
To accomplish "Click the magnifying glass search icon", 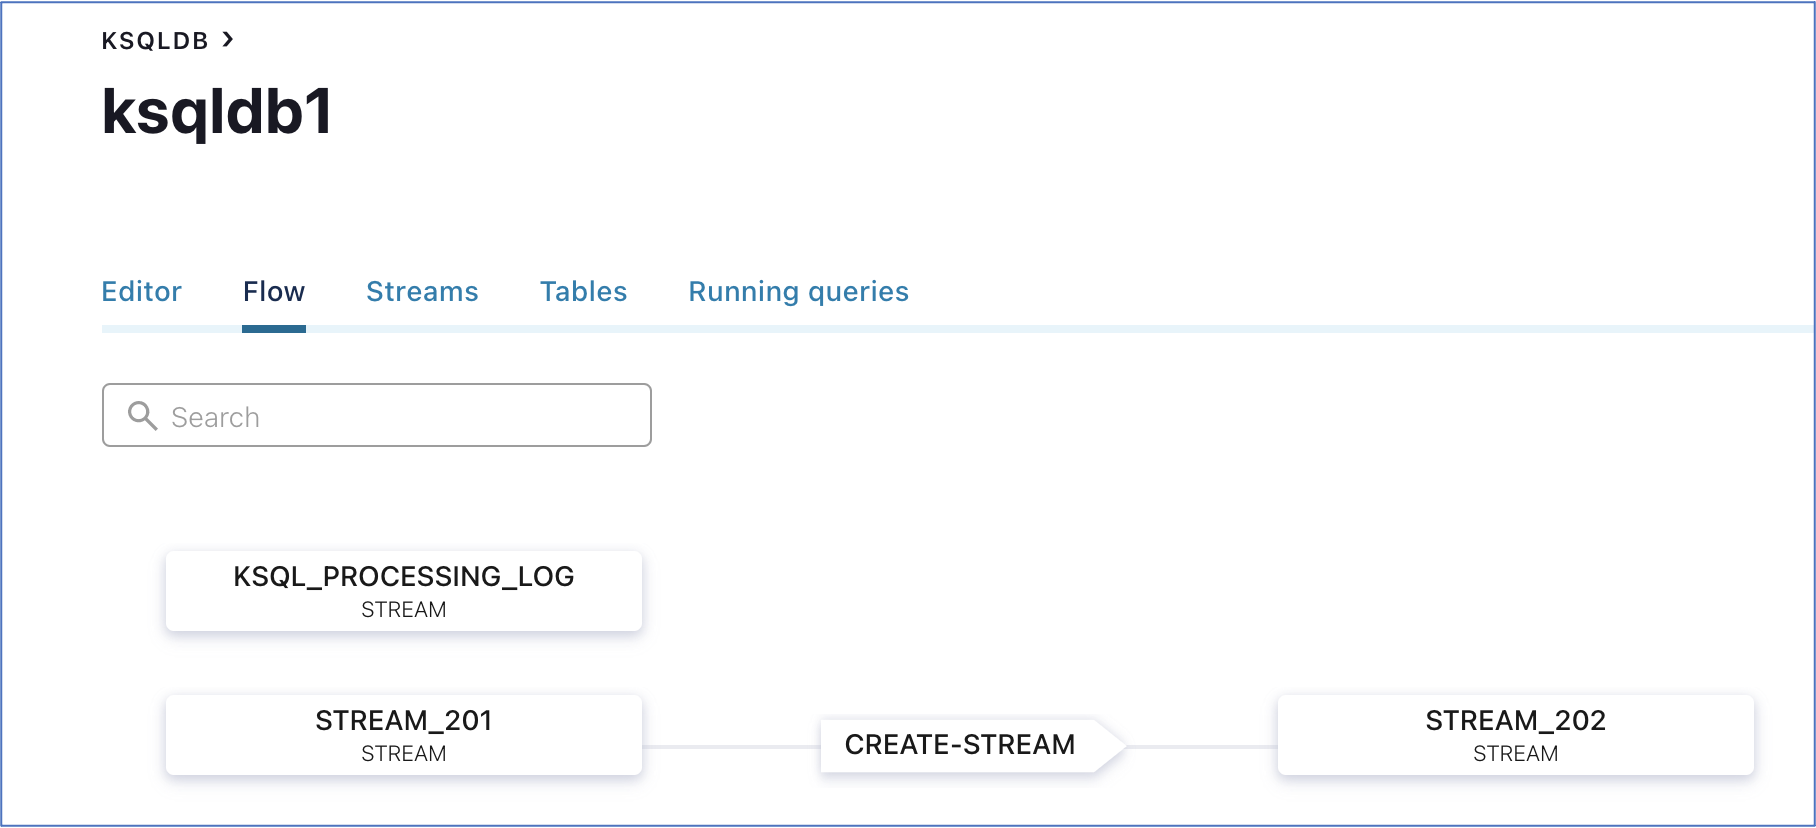I will [143, 416].
